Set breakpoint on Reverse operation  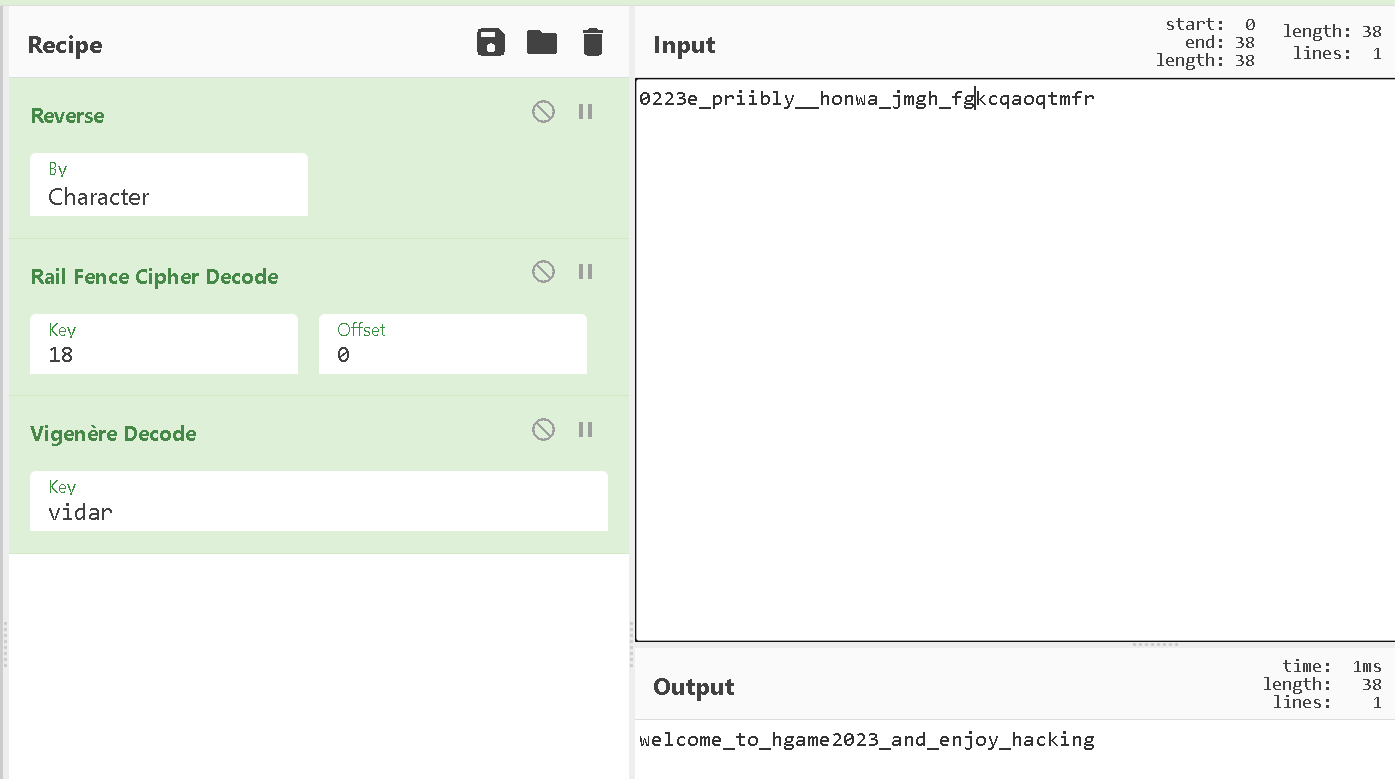tap(586, 111)
